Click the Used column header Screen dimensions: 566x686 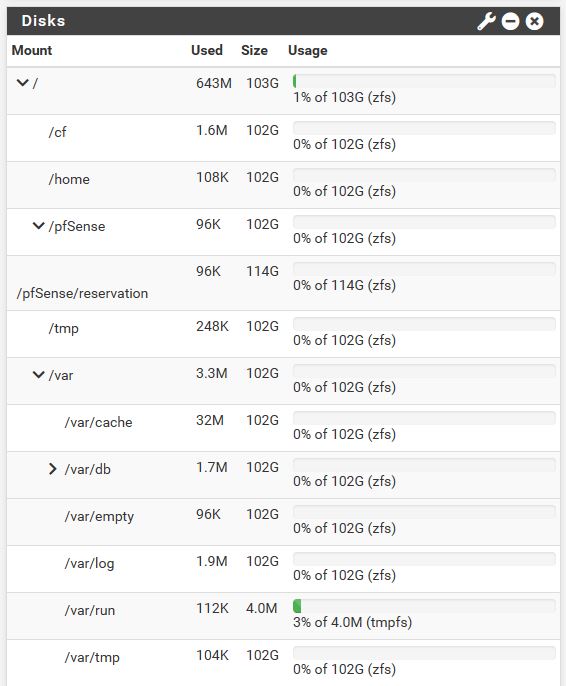(207, 50)
